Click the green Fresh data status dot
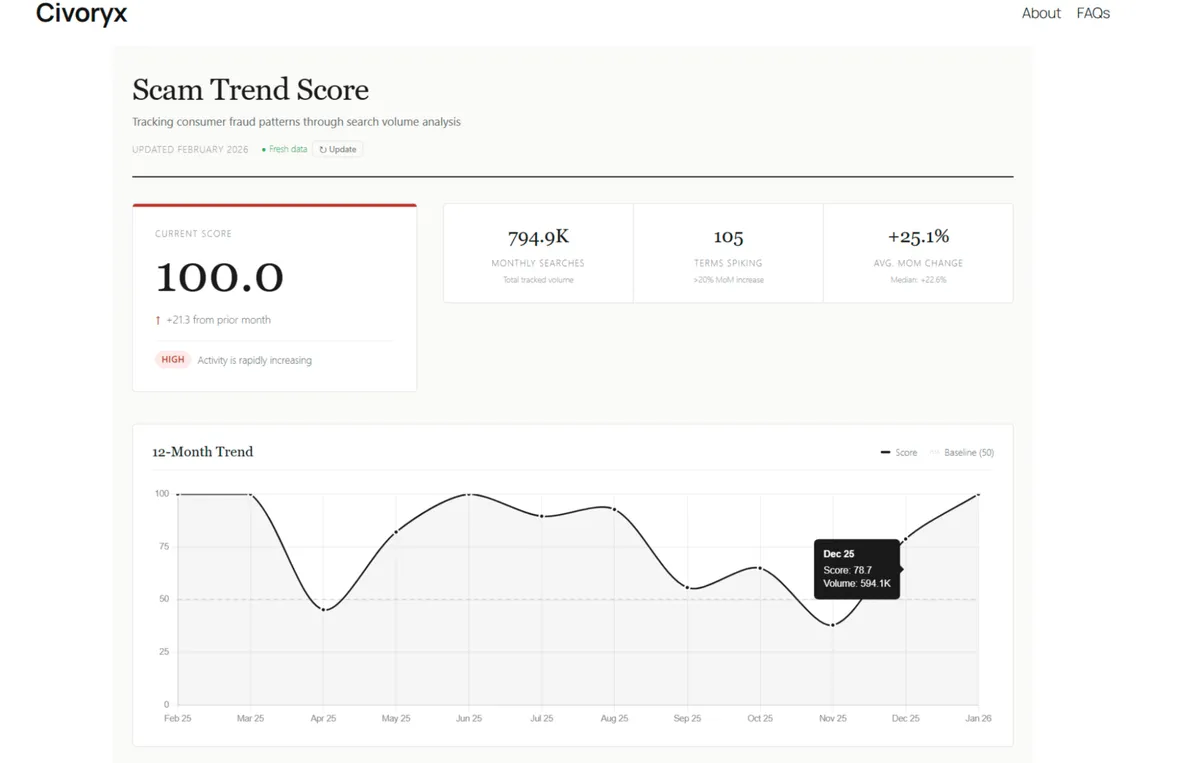Image resolution: width=1200 pixels, height=763 pixels. 266,148
